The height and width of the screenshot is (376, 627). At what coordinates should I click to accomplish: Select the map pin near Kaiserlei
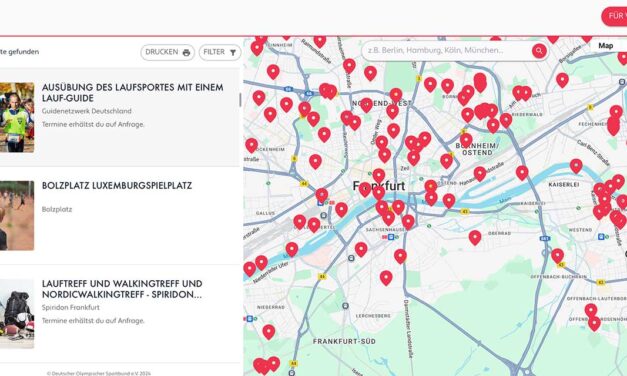click(576, 165)
